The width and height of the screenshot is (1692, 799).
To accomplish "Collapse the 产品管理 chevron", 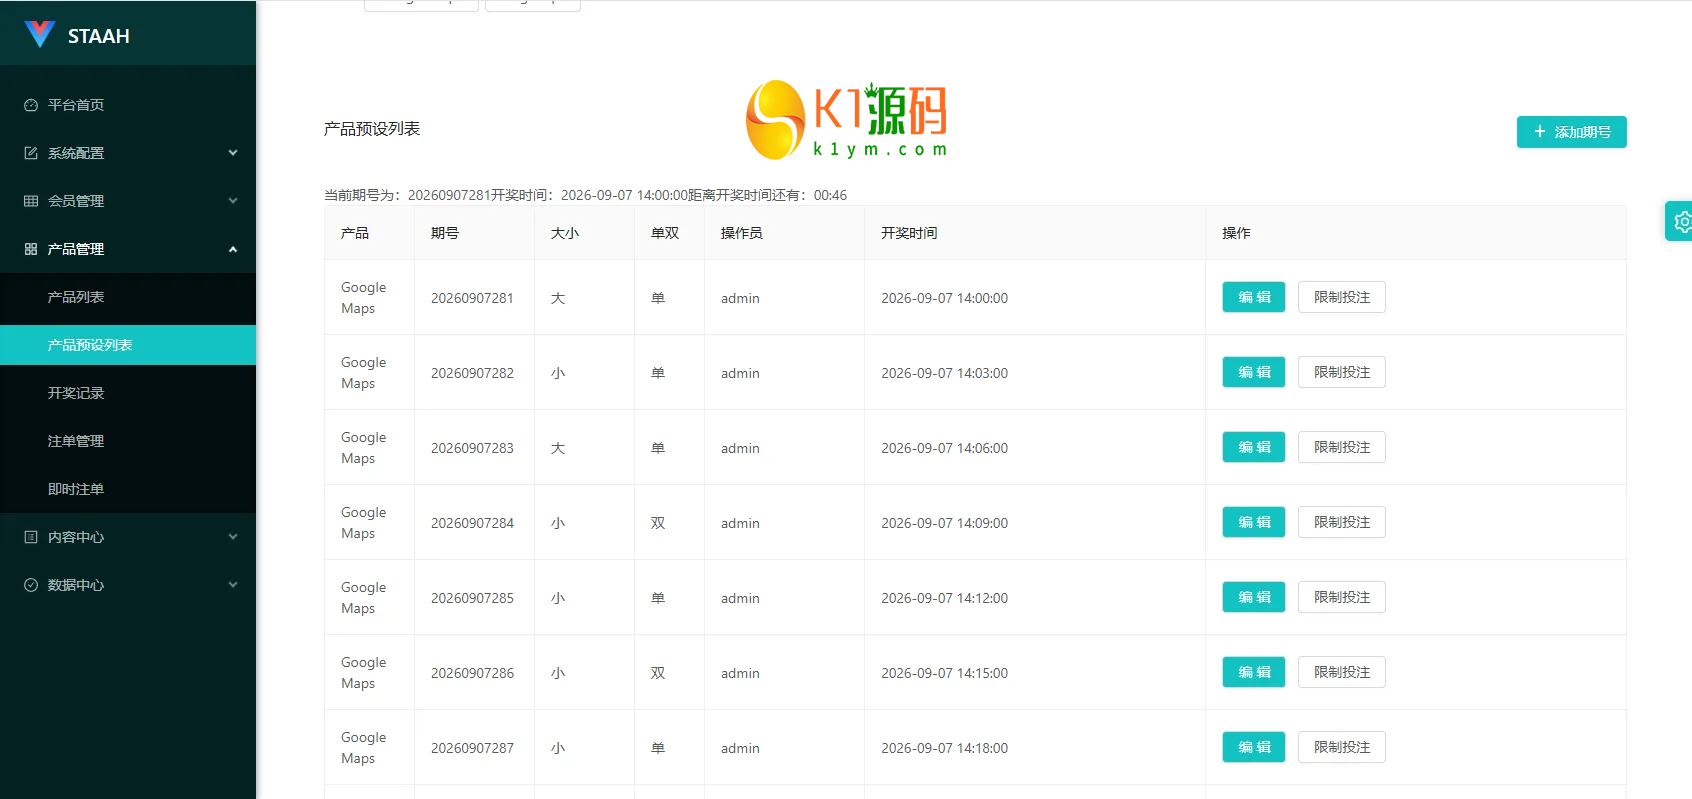I will coord(233,249).
